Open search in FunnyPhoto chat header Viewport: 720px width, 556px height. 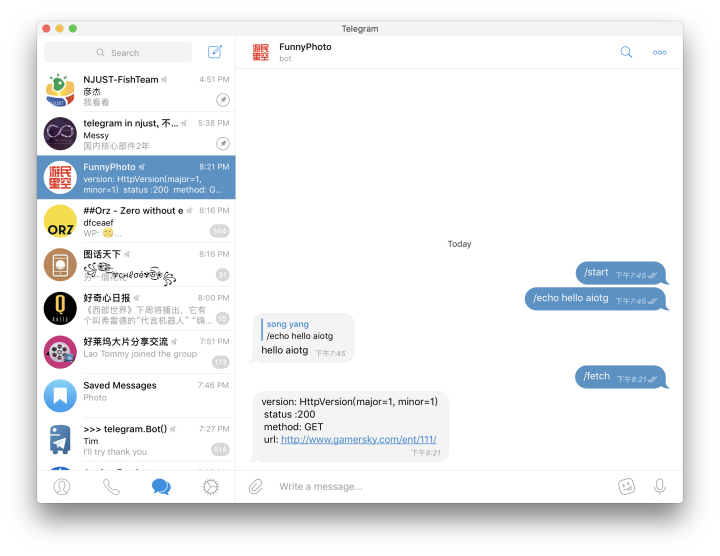(x=626, y=52)
